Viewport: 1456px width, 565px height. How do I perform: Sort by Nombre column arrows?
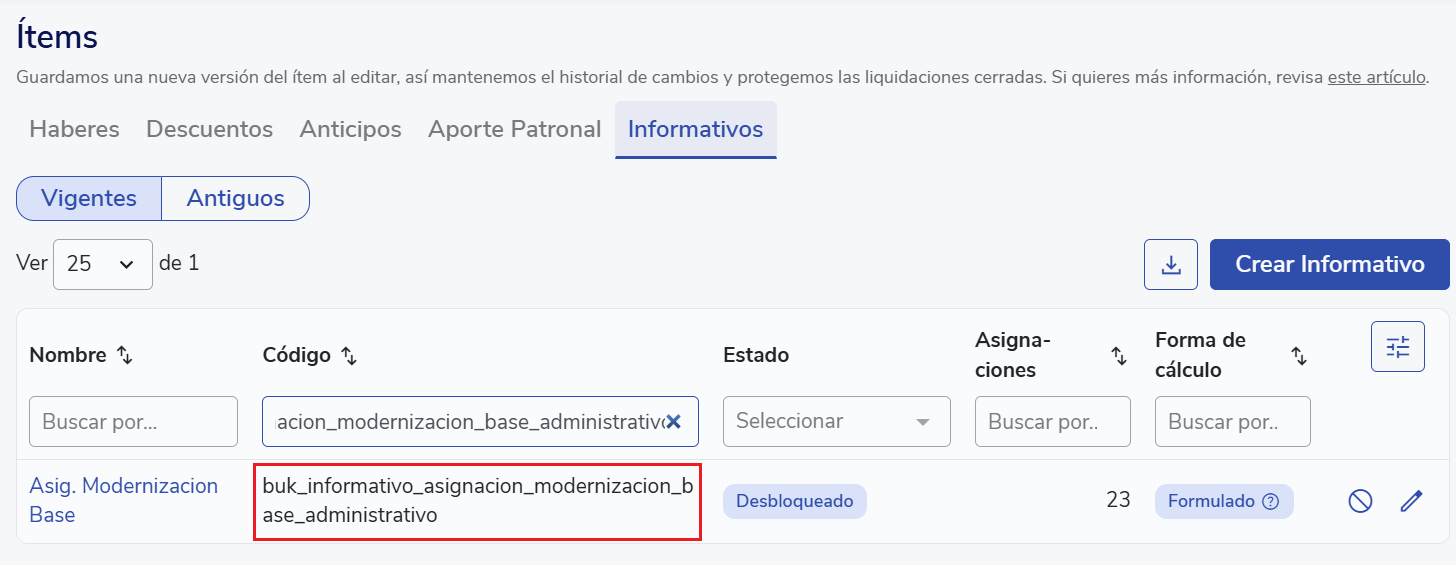point(125,355)
